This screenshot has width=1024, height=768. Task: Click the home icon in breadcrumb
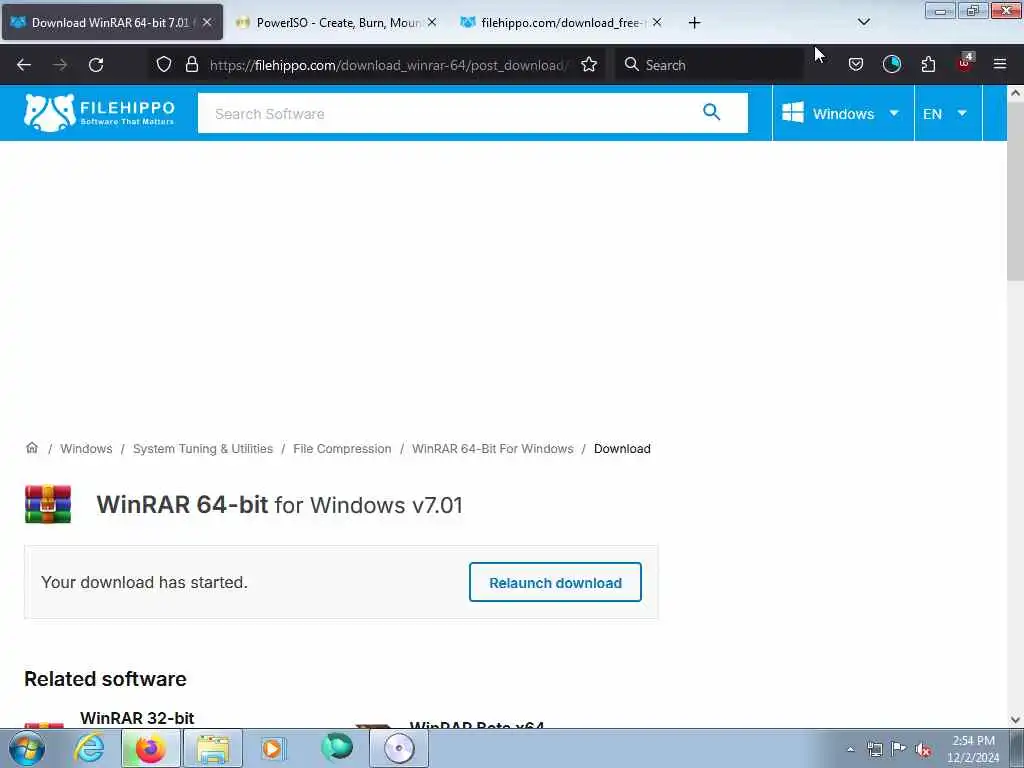pyautogui.click(x=31, y=448)
